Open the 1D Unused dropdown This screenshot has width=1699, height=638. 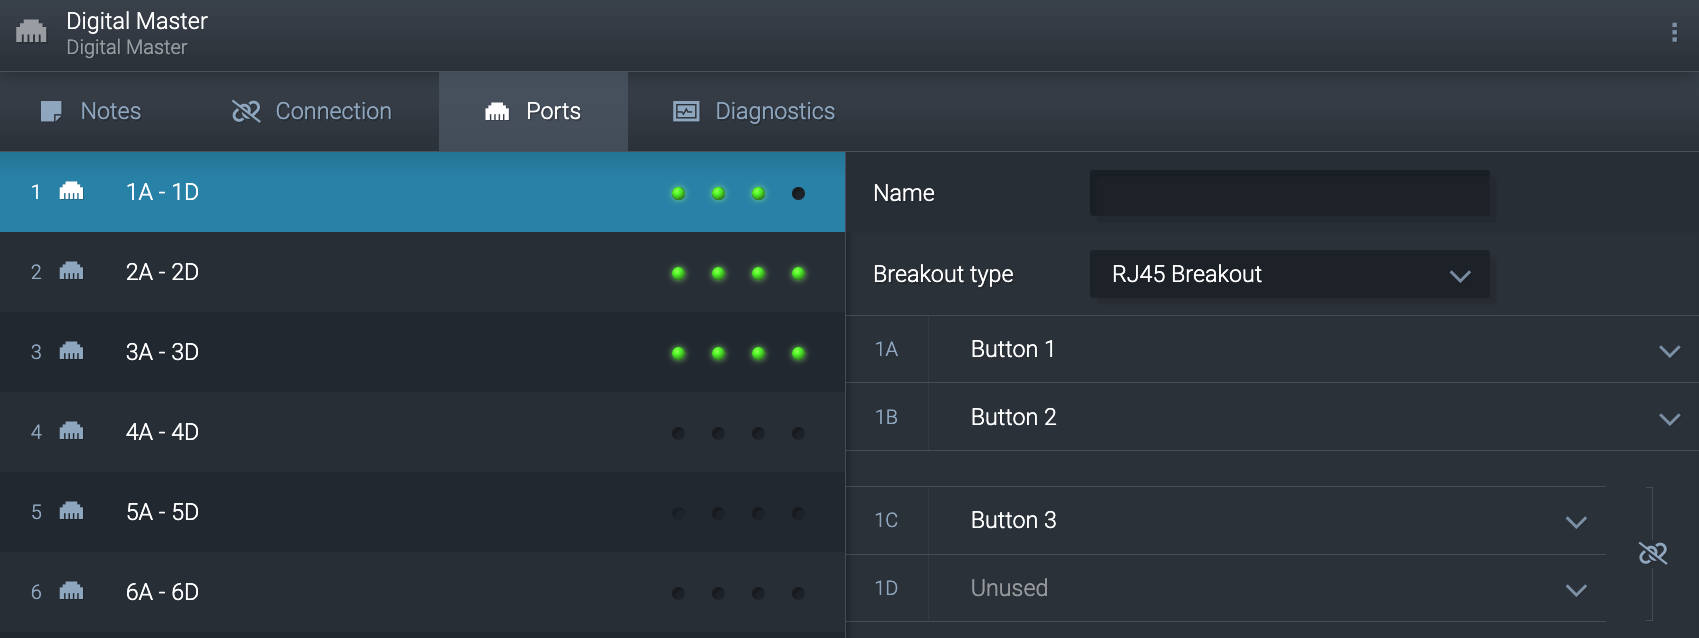(x=1576, y=590)
